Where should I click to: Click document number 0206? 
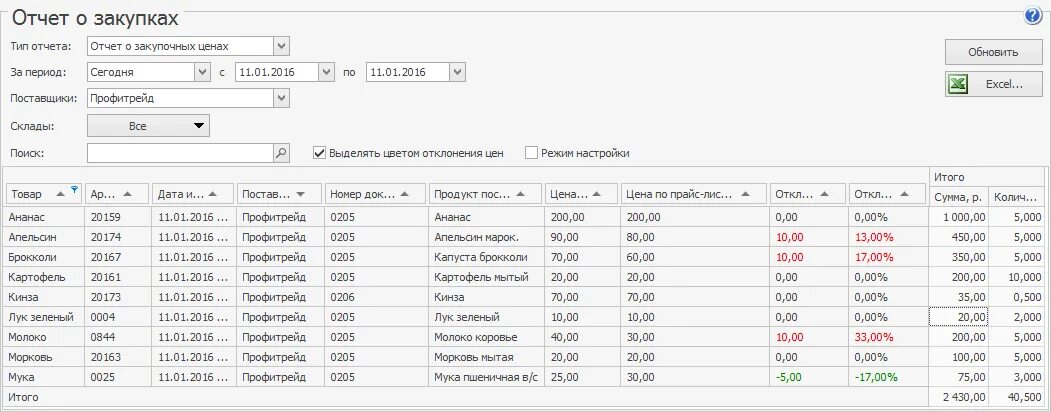[x=342, y=297]
